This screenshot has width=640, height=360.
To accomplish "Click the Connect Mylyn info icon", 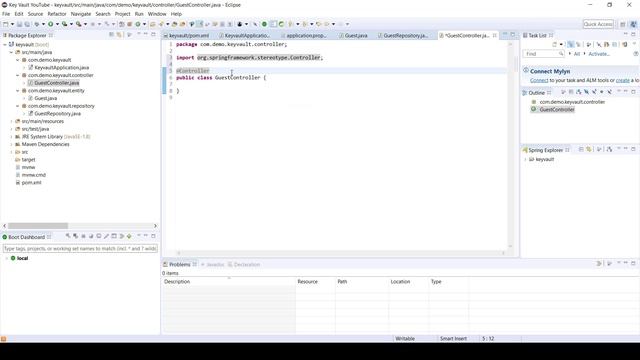I will [526, 71].
